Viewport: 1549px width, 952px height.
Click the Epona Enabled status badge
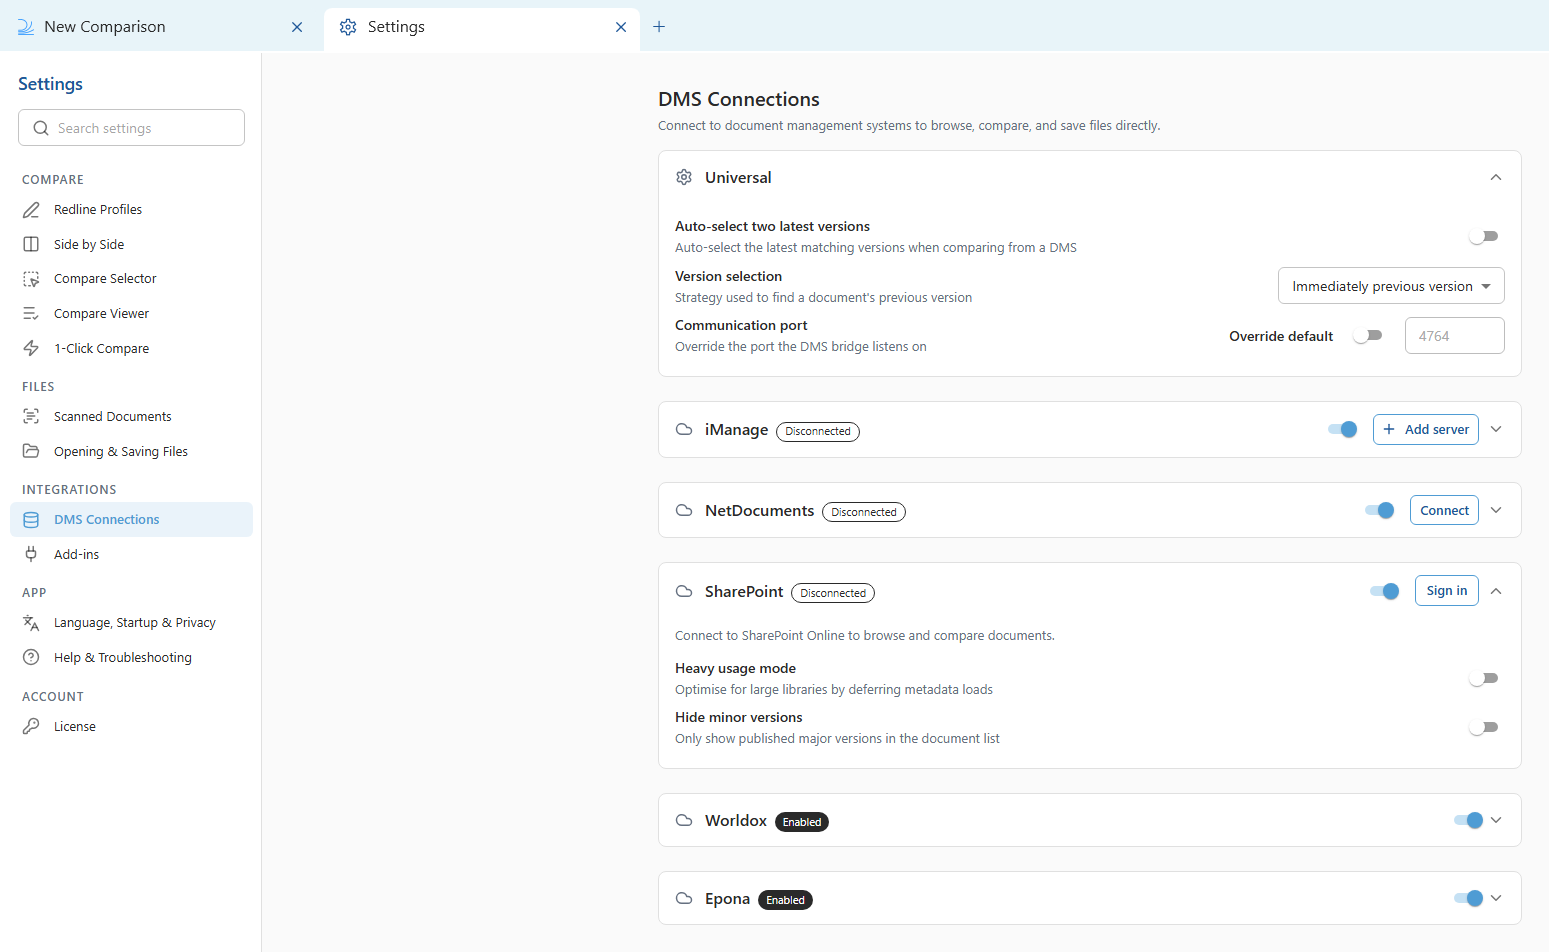785,900
